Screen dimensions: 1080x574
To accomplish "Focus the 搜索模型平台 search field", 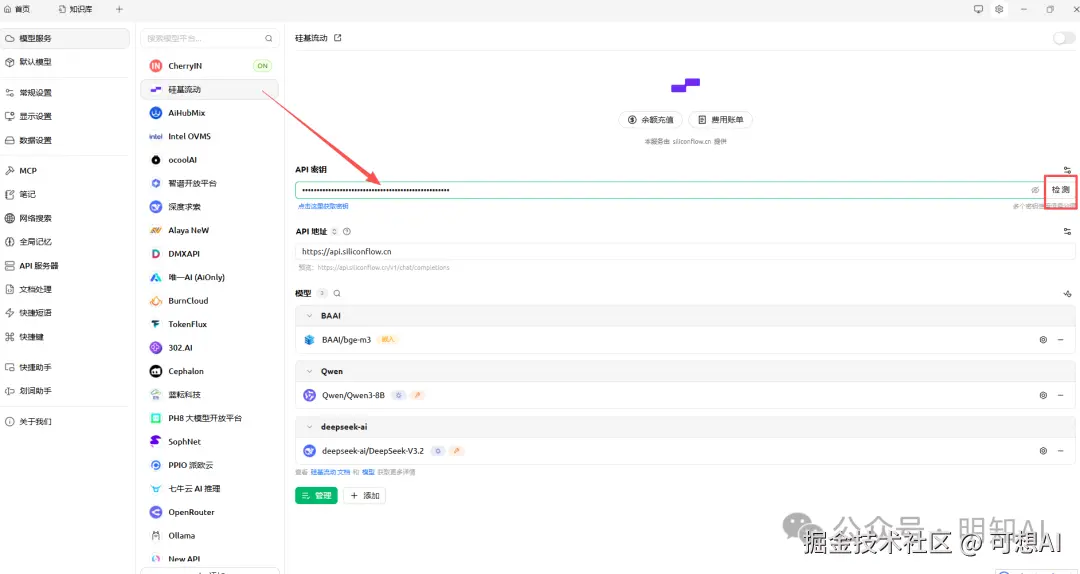I will 209,39.
